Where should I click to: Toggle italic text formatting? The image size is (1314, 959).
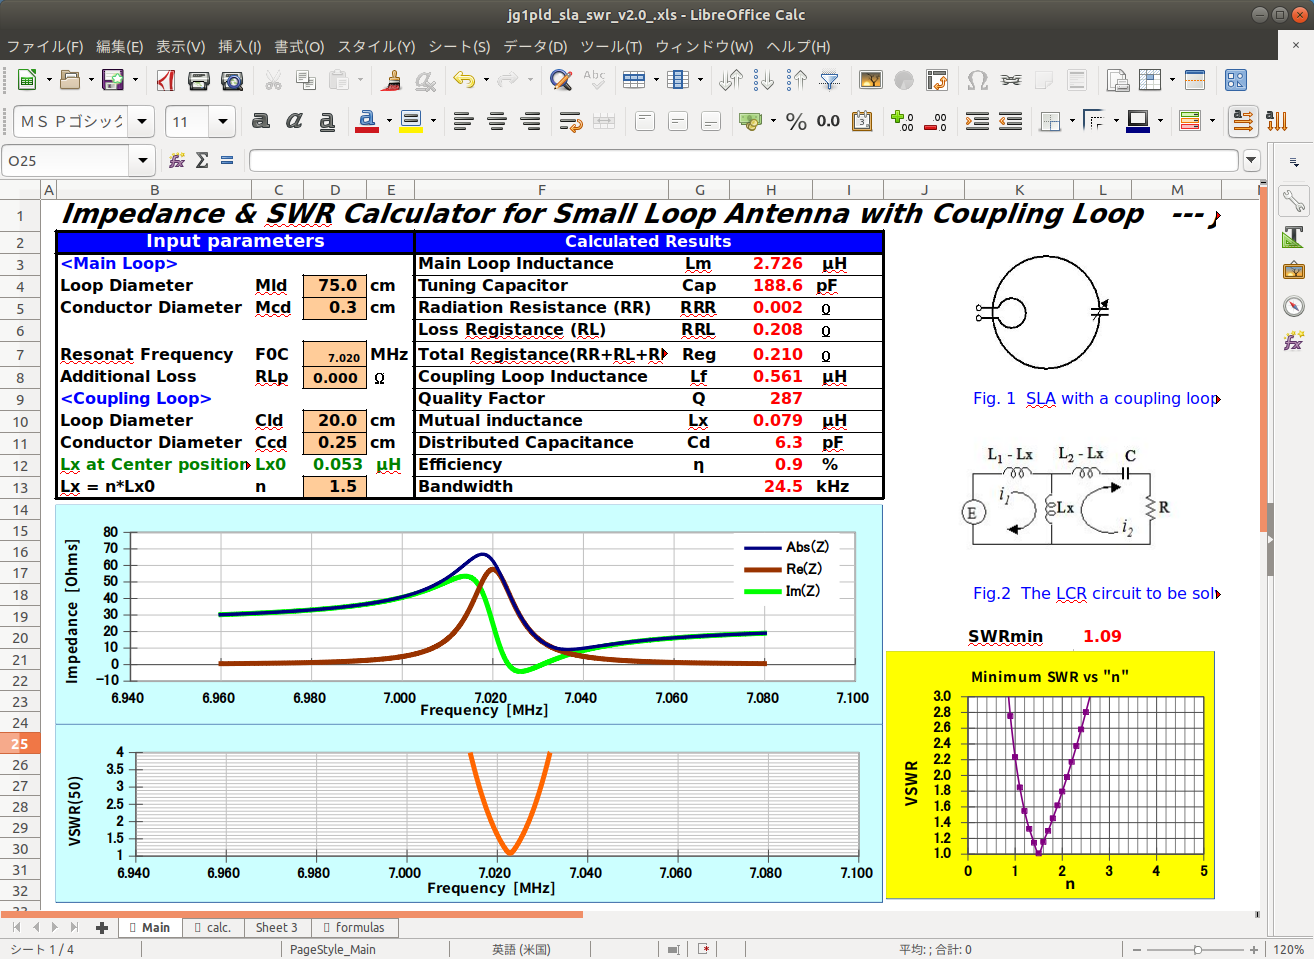[x=294, y=121]
